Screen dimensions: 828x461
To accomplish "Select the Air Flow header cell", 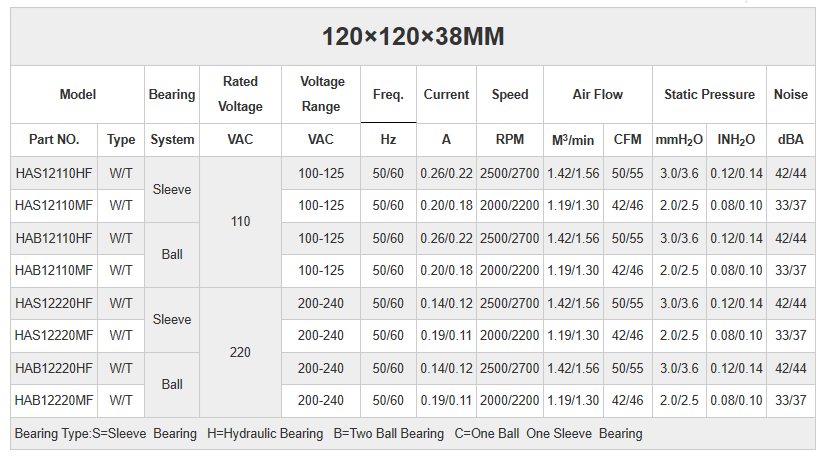I will point(597,95).
